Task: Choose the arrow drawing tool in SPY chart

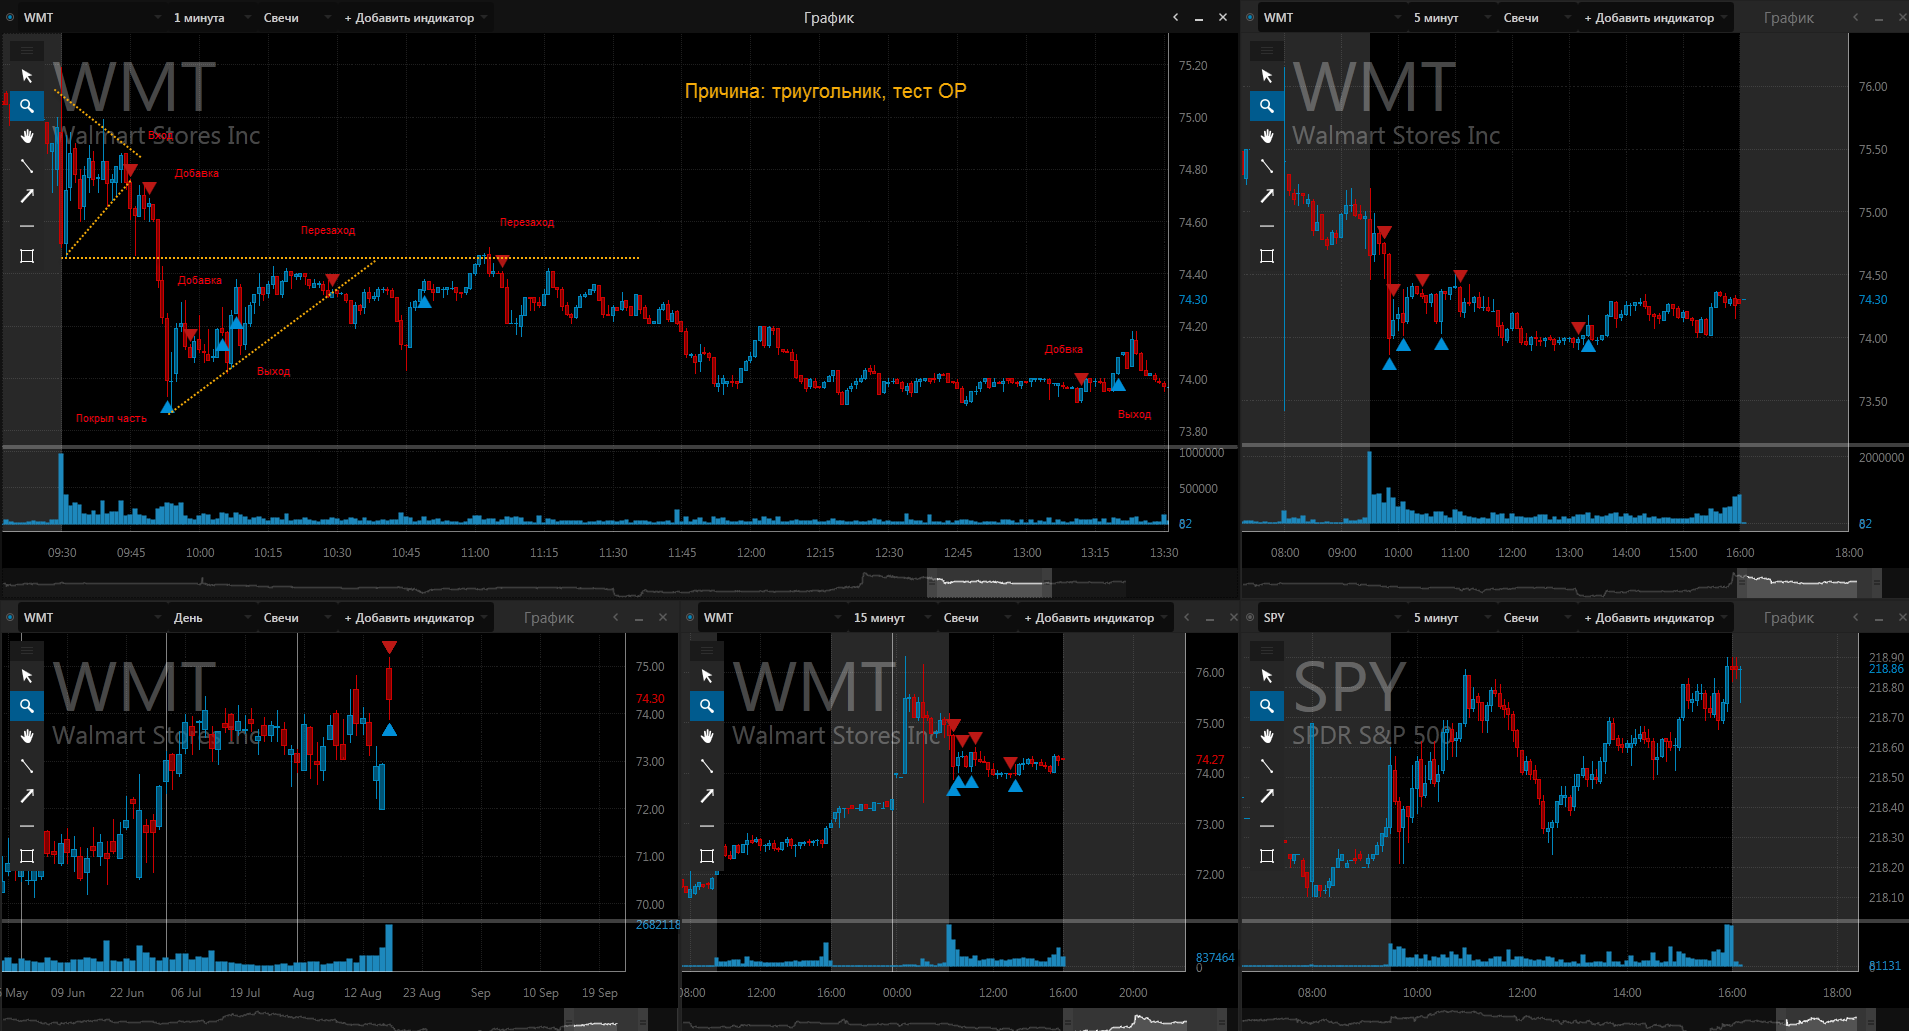Action: point(1267,796)
